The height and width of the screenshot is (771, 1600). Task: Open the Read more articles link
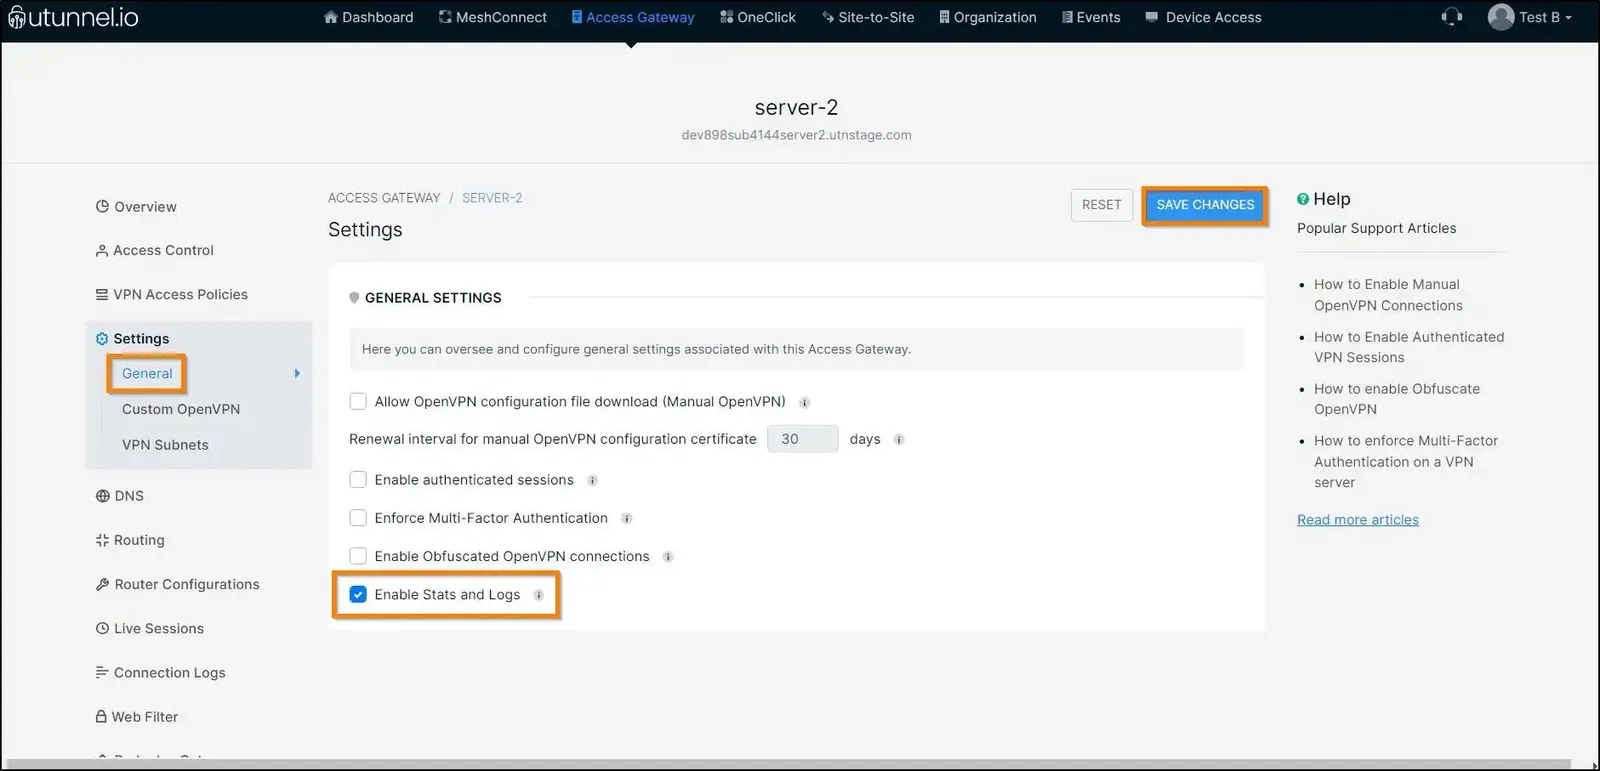[x=1358, y=520]
